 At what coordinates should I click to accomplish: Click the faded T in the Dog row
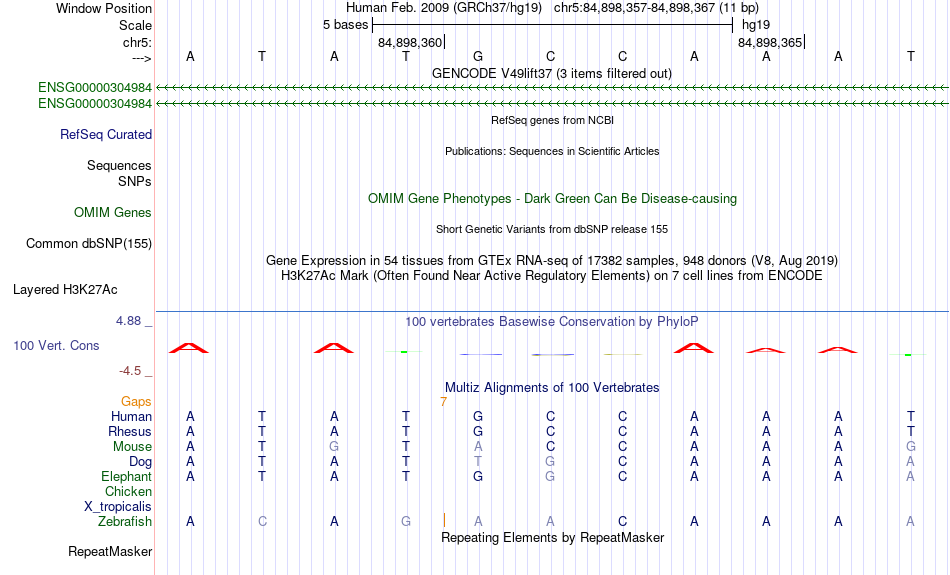(x=478, y=462)
